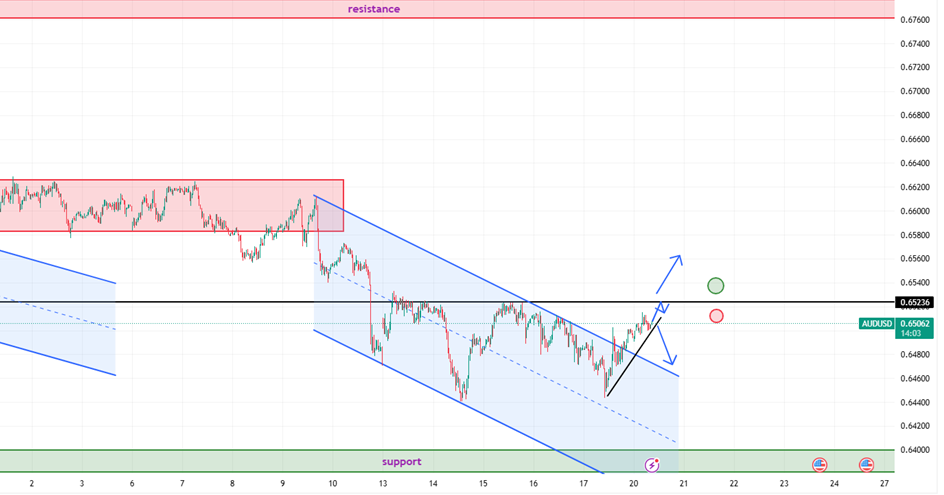Click the 0.65236 price label on axis

coord(916,302)
